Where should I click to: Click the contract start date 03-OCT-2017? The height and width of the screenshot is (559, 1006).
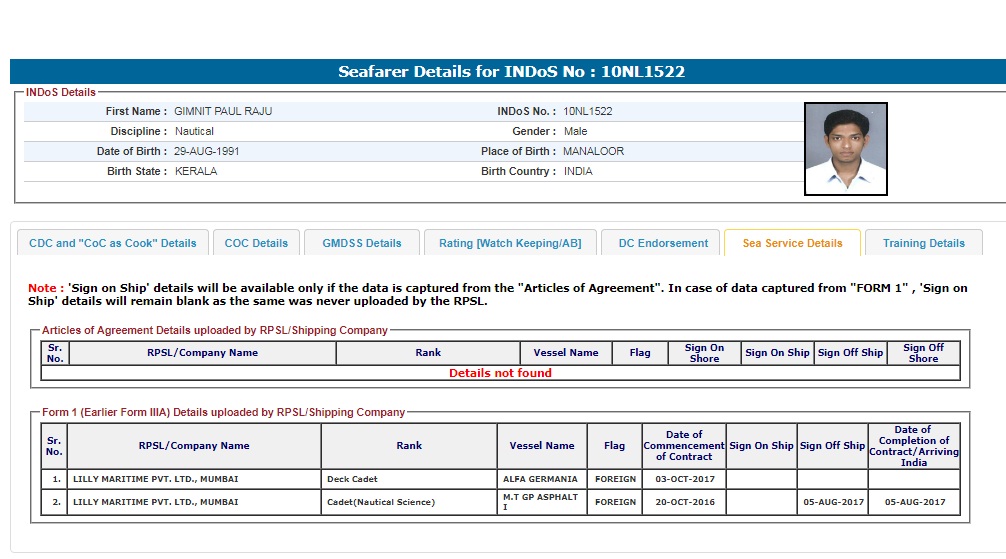click(x=683, y=479)
